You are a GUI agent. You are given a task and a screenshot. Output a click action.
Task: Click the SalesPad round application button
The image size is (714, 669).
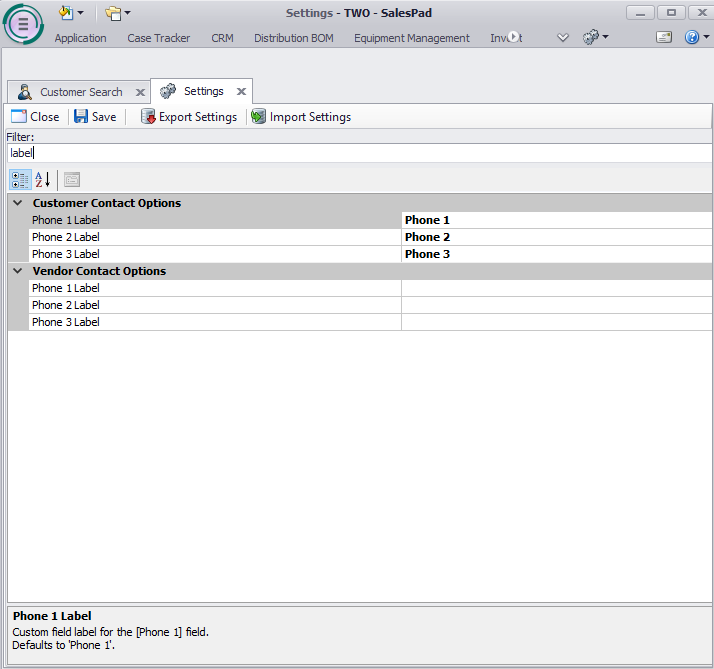[x=23, y=24]
